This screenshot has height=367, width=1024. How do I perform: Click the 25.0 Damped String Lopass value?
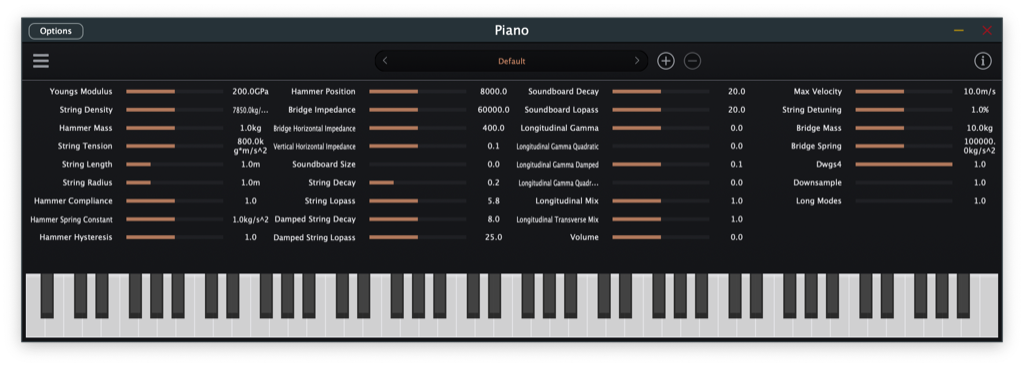pyautogui.click(x=494, y=237)
